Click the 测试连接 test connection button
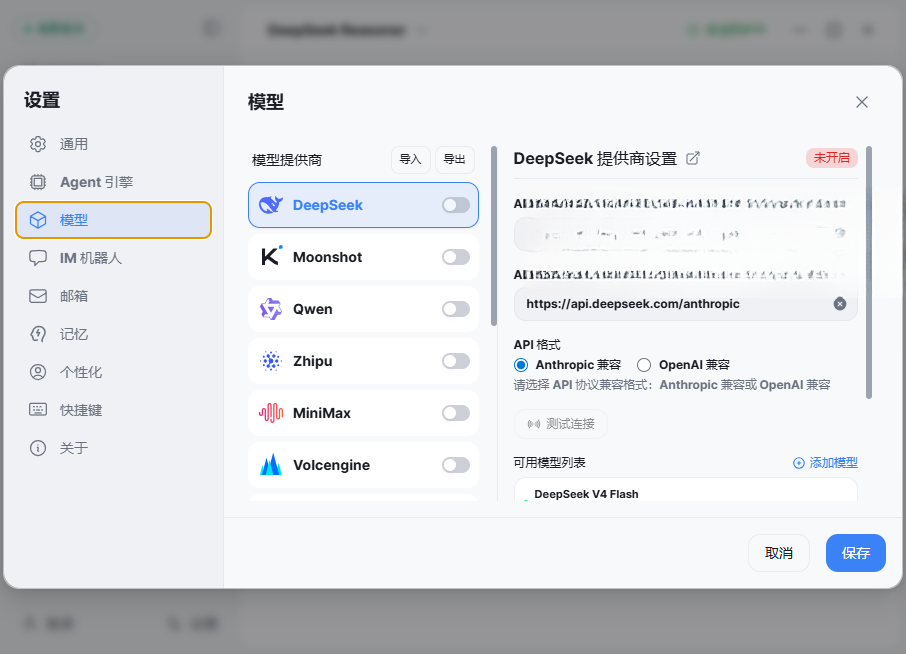906x654 pixels. click(x=560, y=424)
